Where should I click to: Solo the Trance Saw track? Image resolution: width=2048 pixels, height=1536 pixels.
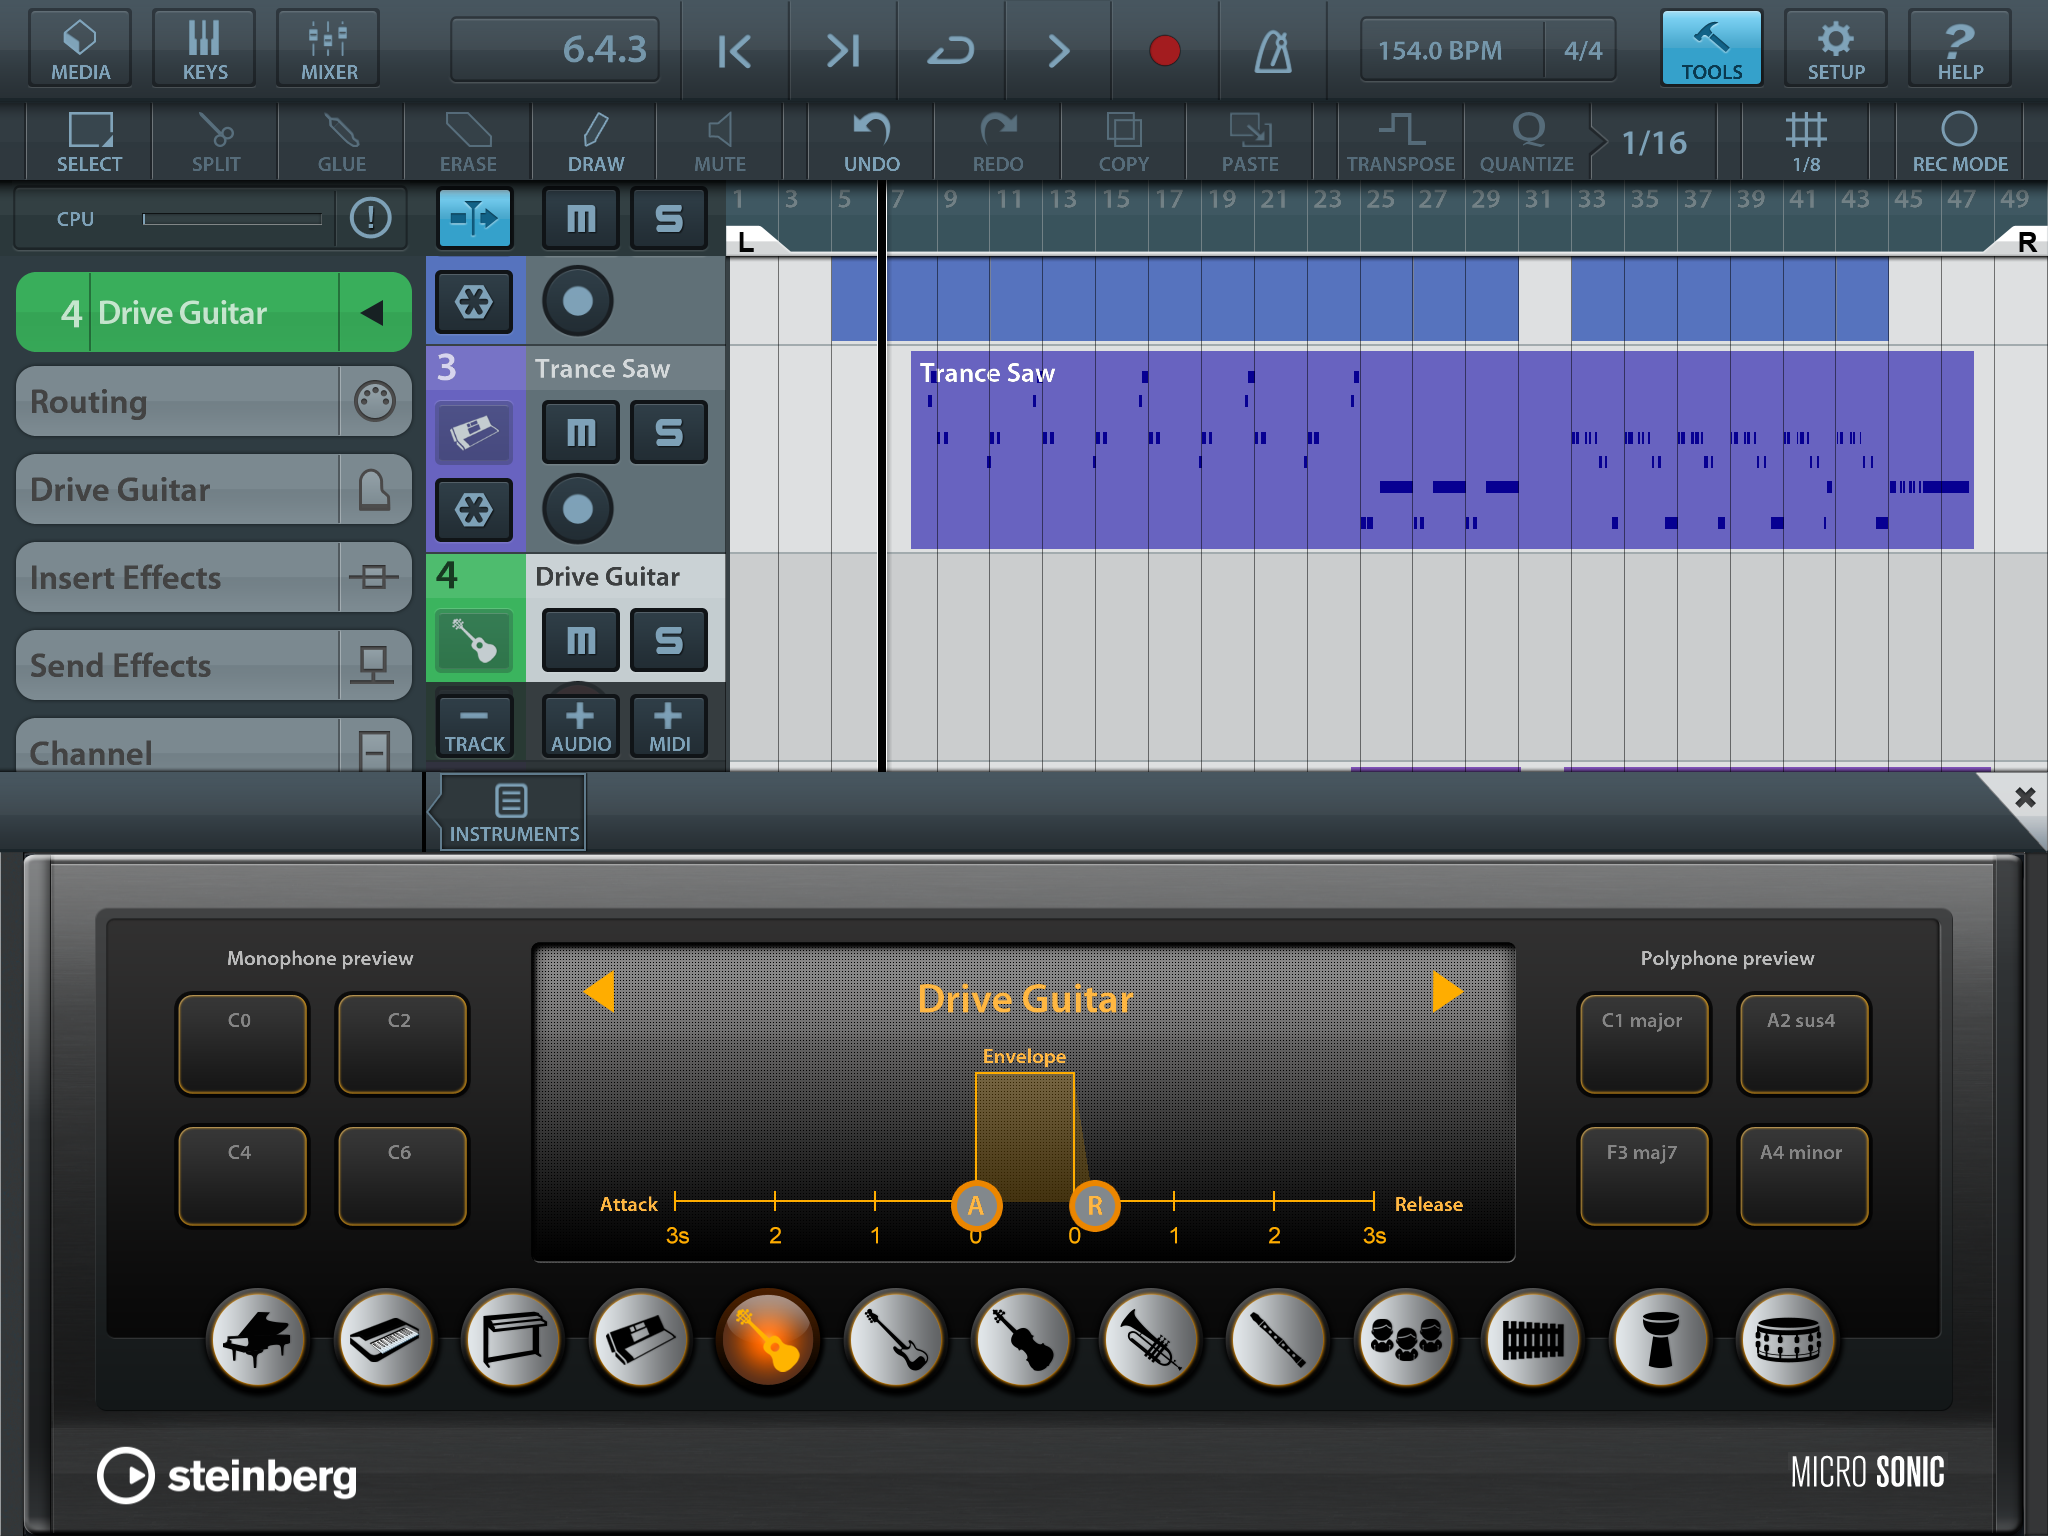click(x=669, y=432)
